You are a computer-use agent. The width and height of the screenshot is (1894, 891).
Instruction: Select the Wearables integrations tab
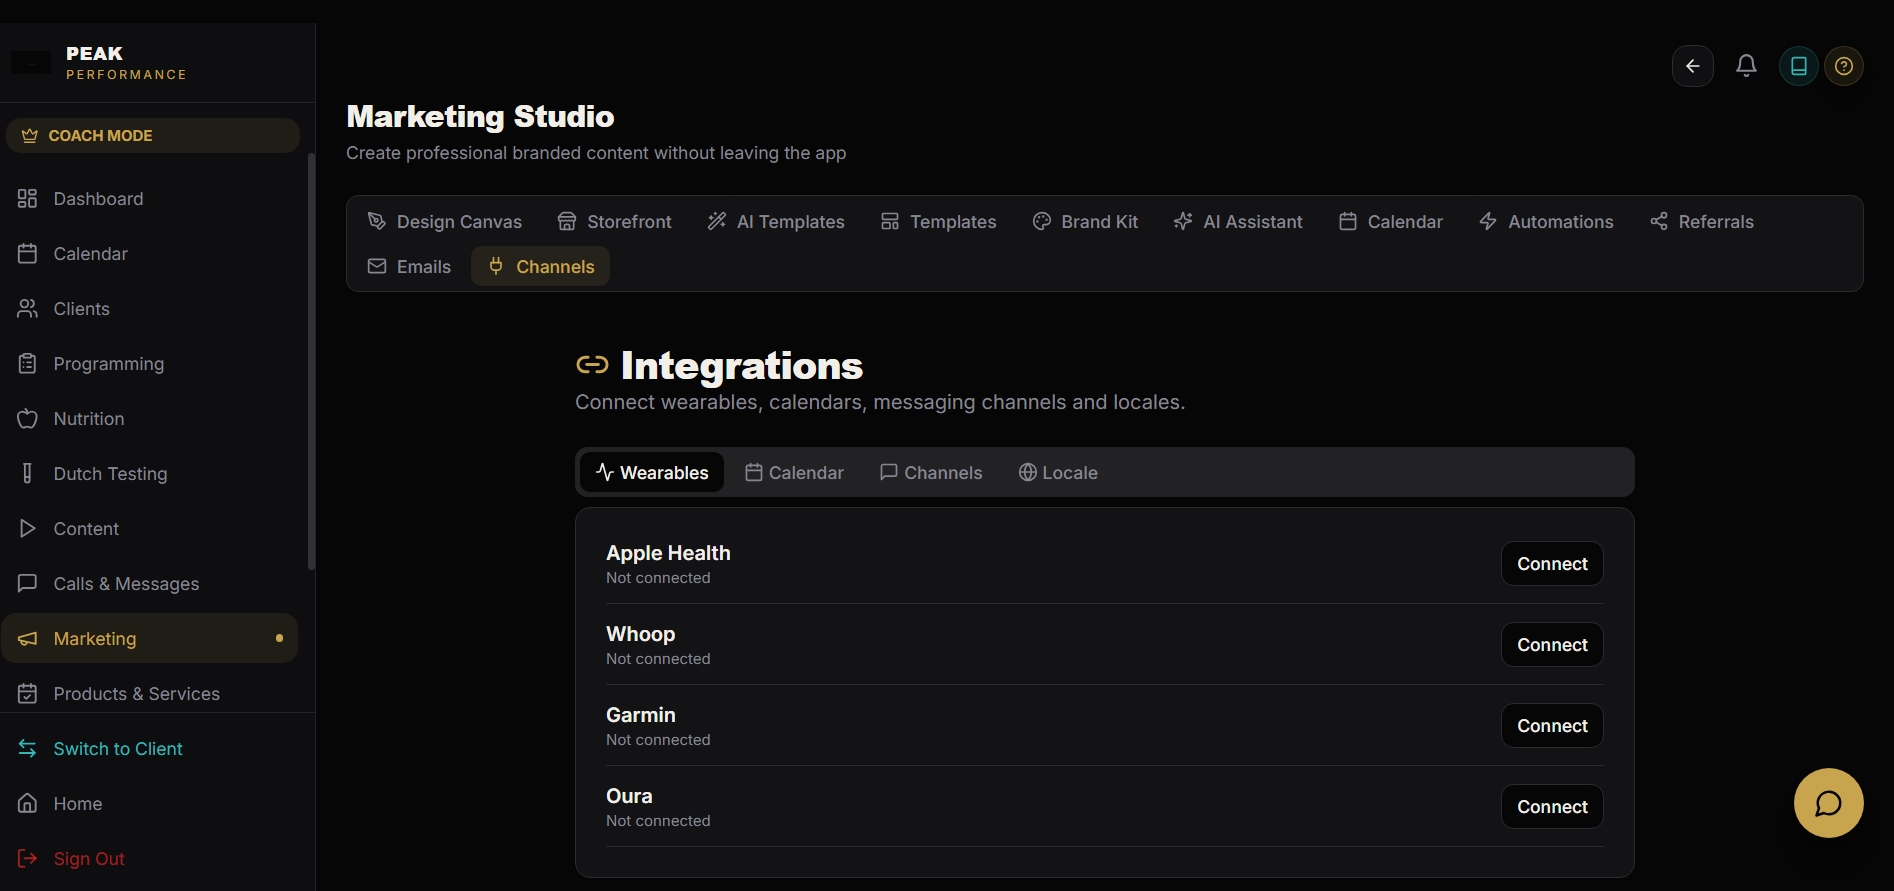[x=652, y=472]
